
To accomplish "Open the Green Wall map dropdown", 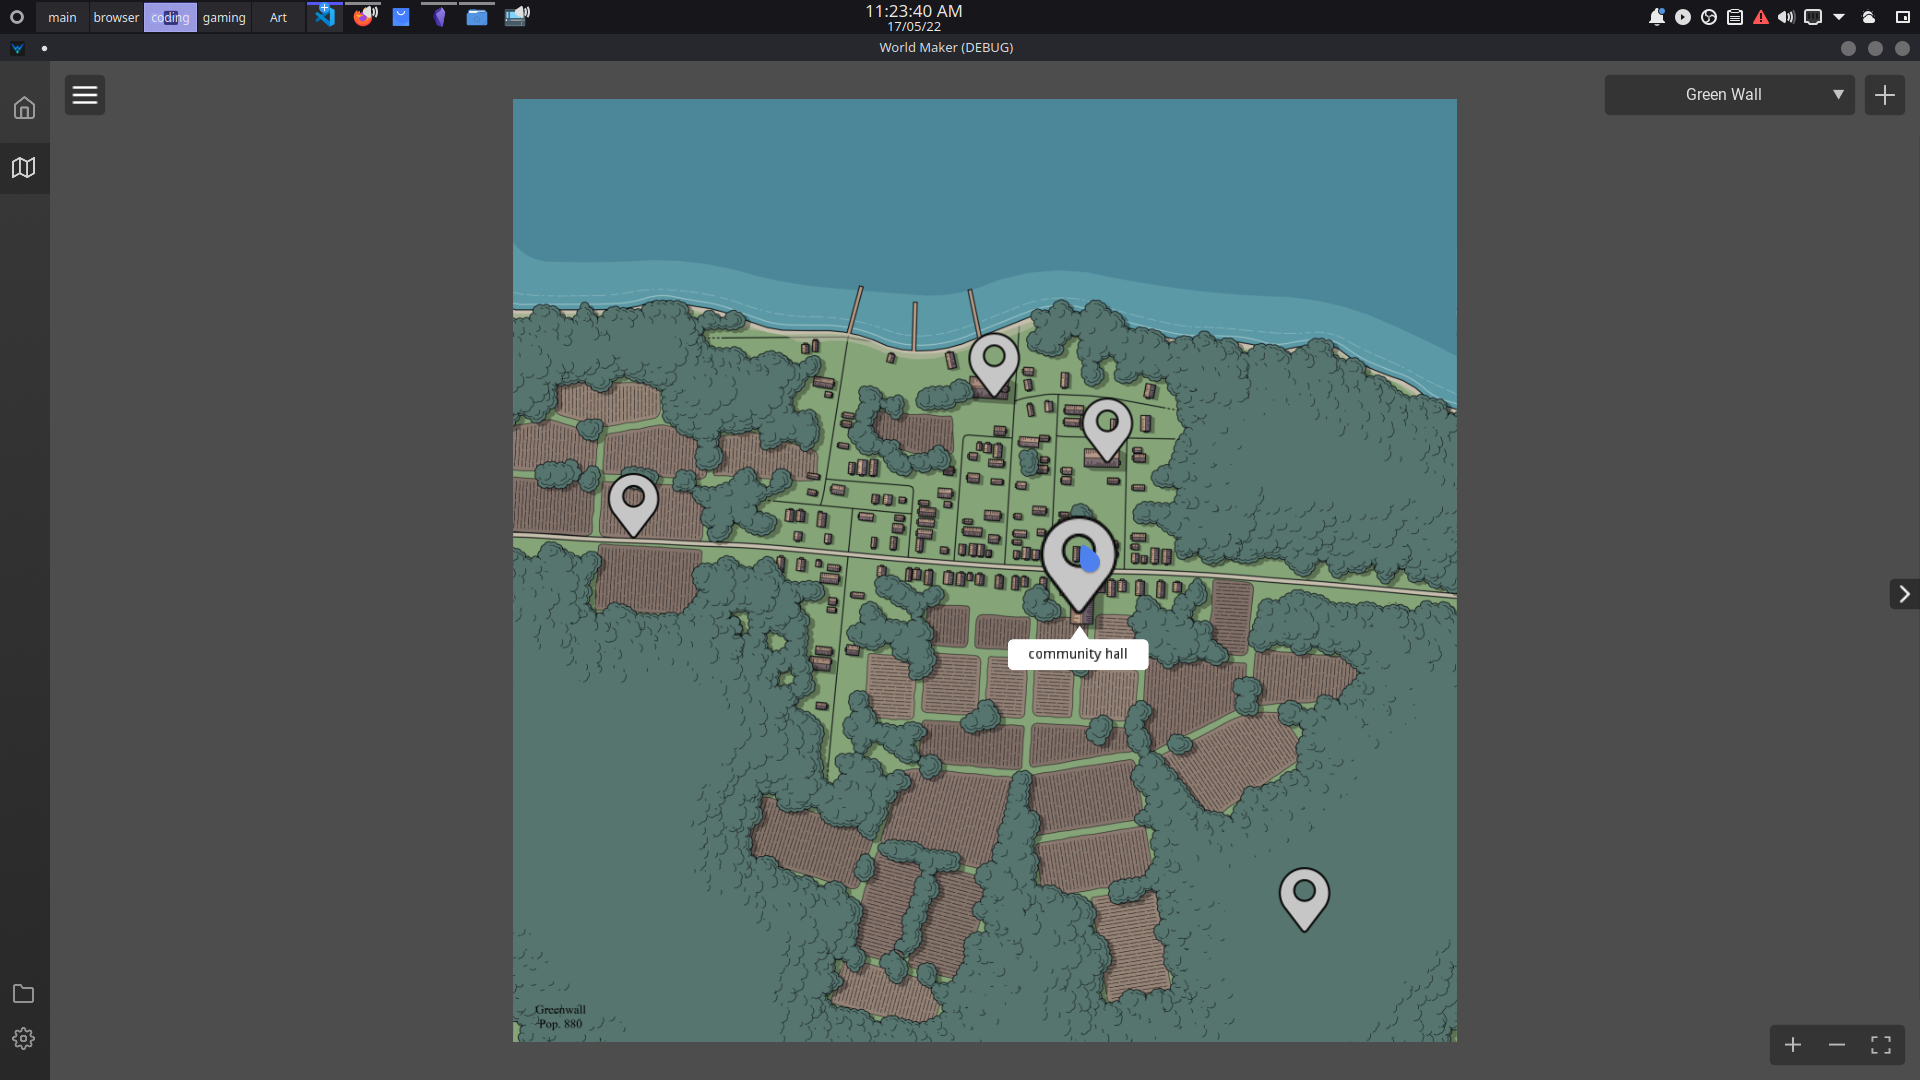I will click(x=1729, y=95).
